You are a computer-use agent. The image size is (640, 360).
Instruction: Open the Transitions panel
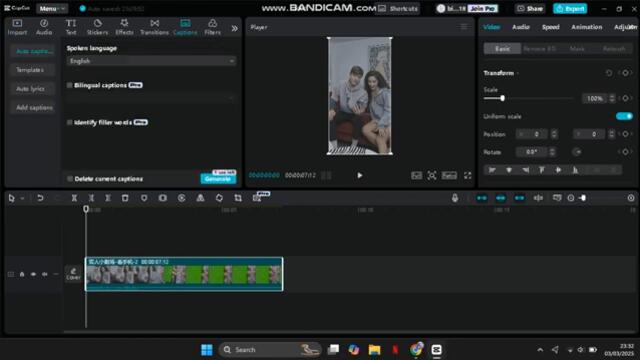click(x=154, y=27)
